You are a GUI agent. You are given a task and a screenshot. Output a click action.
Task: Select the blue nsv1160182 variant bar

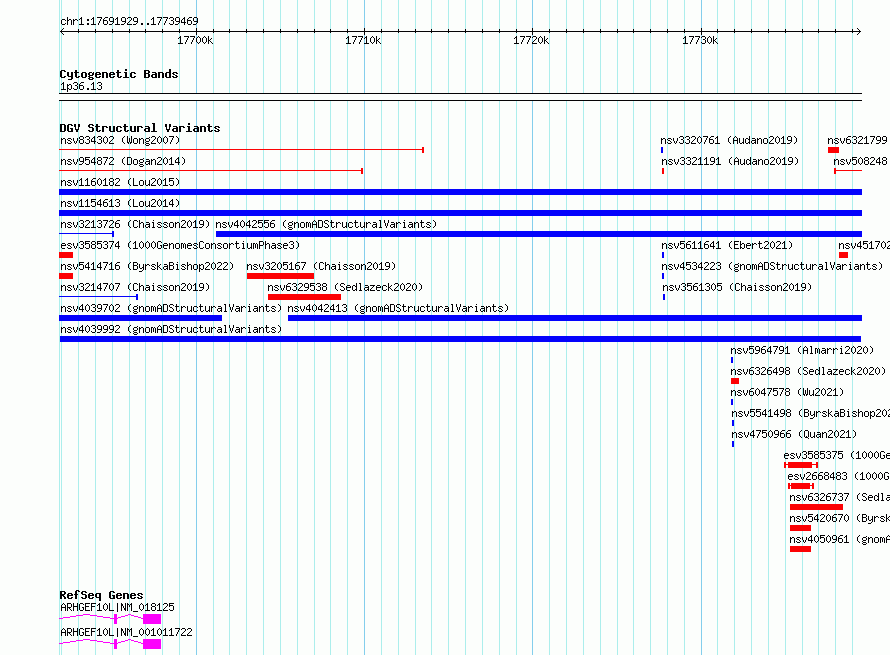460,192
